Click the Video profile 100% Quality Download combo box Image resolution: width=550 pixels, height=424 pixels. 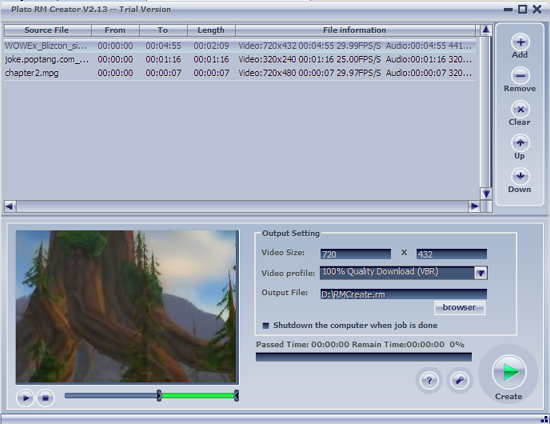pyautogui.click(x=403, y=273)
